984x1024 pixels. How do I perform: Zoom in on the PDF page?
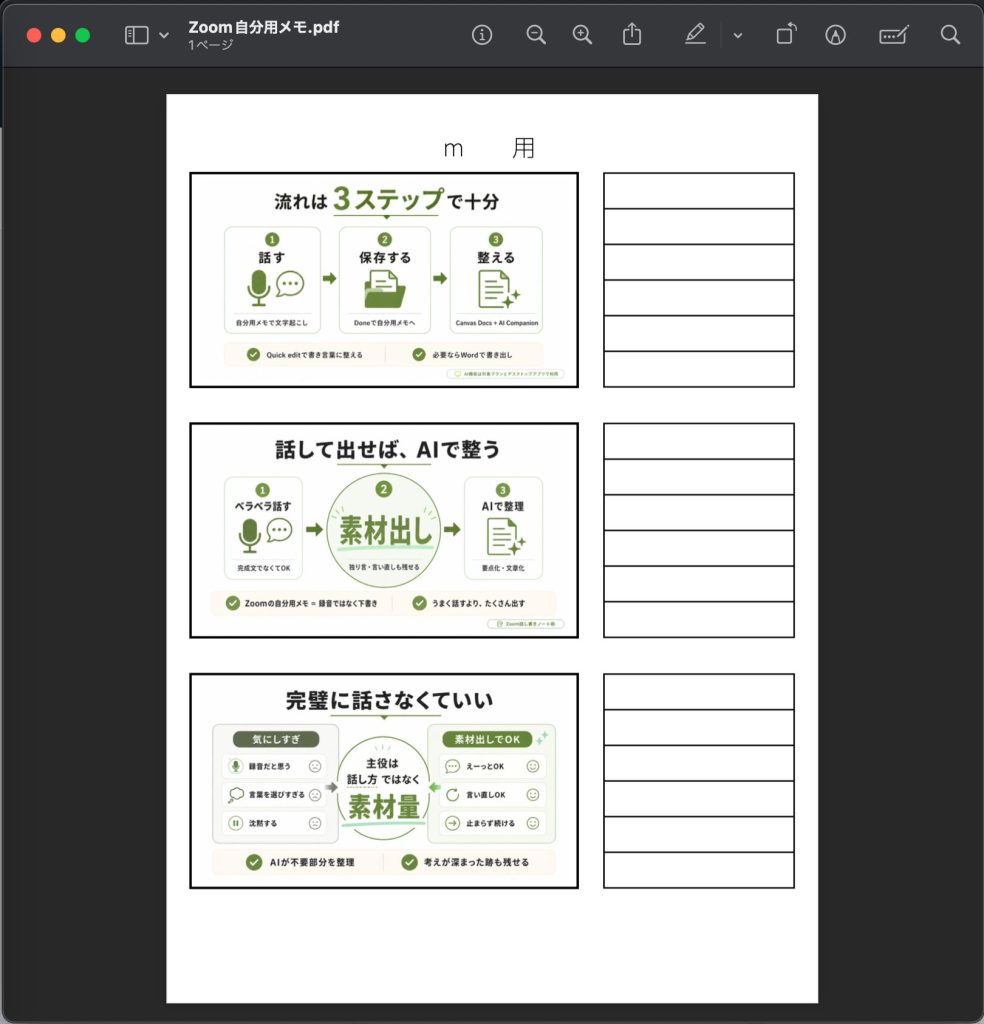(x=582, y=35)
